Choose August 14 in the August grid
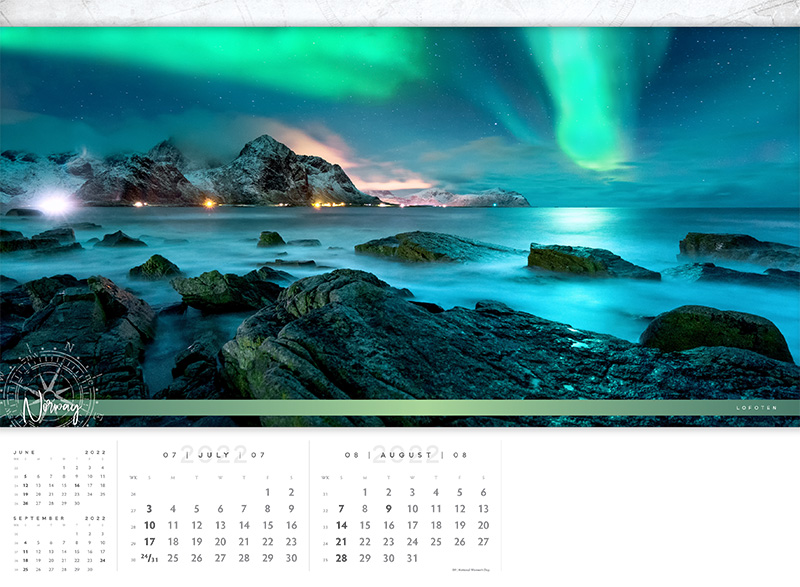 [341, 525]
